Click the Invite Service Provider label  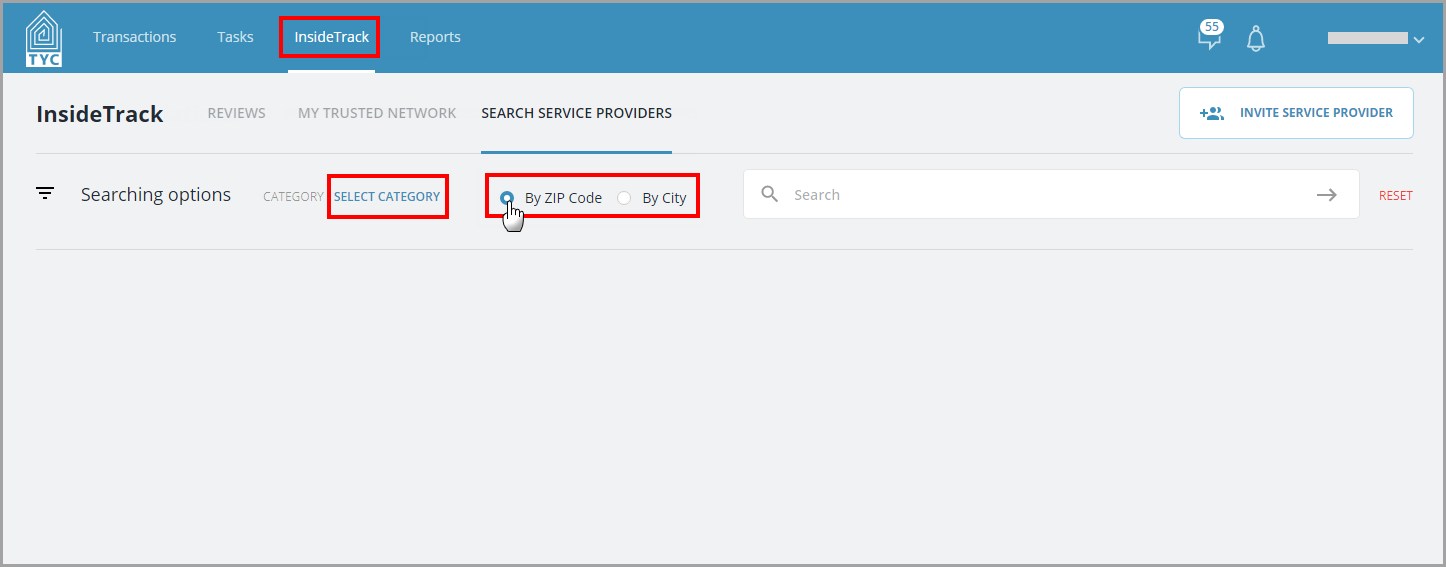coord(1316,113)
